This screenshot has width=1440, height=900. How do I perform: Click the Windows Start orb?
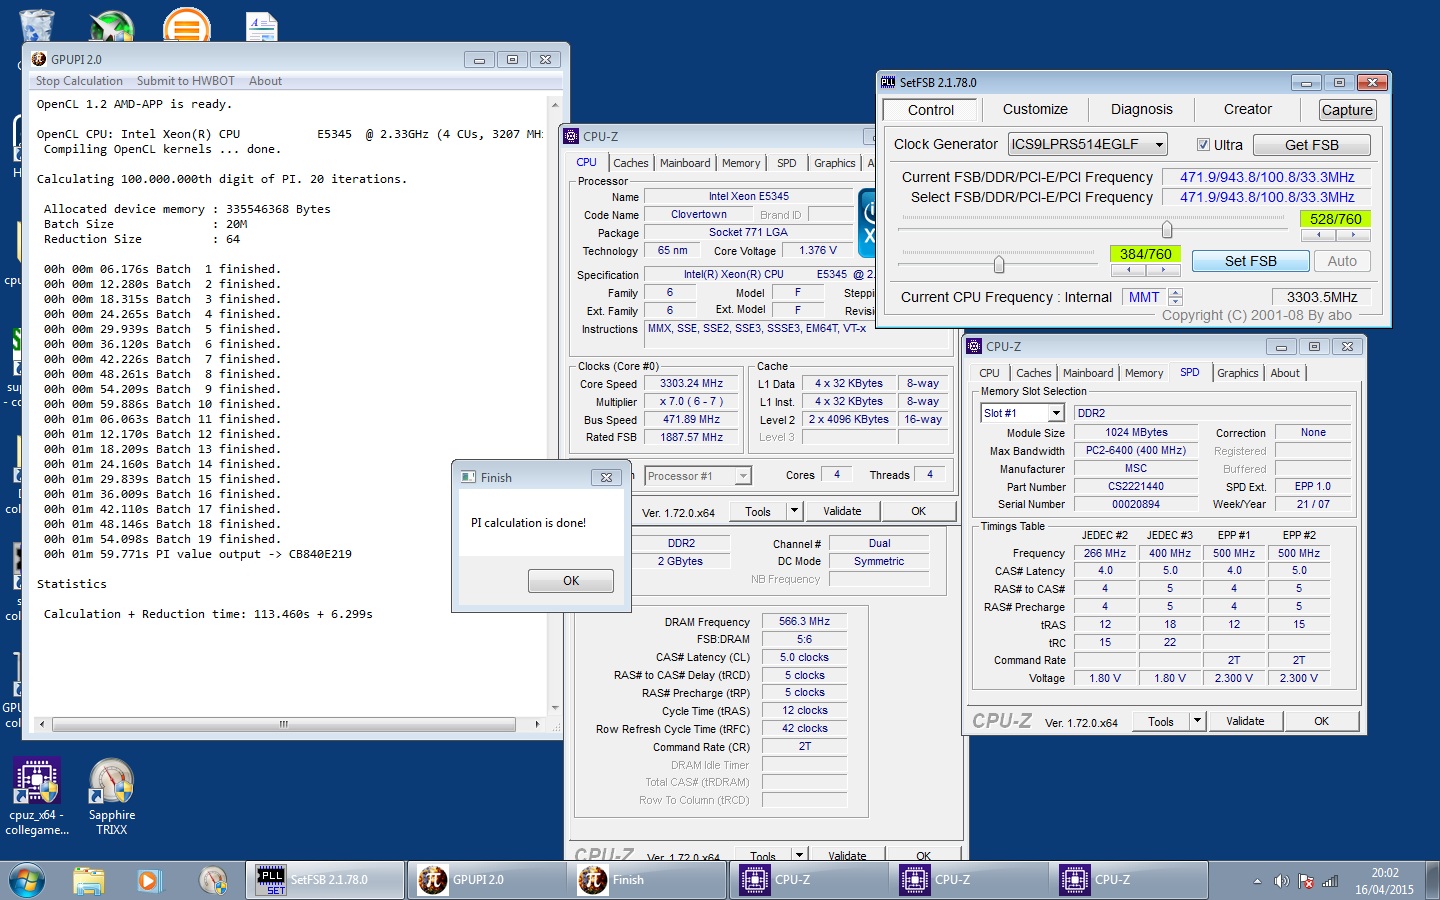click(27, 881)
